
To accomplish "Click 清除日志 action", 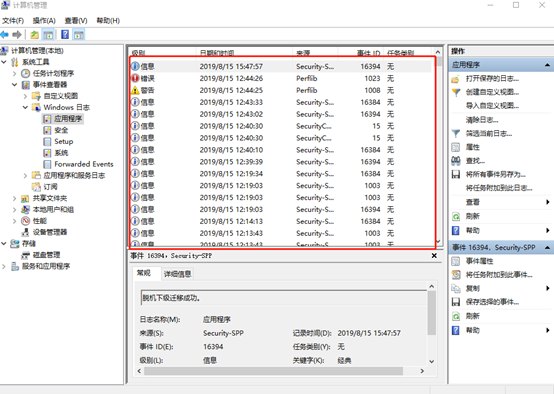I will [x=482, y=120].
